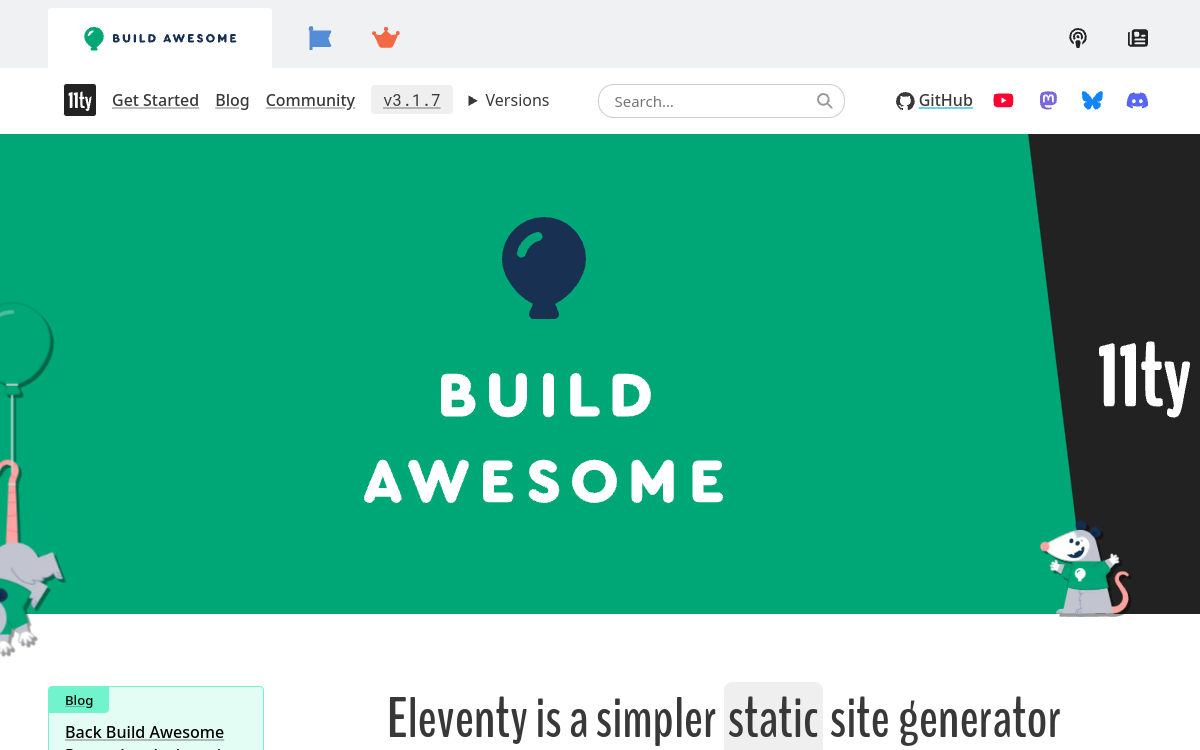Image resolution: width=1200 pixels, height=750 pixels.
Task: Click the Blog label on the sidebar card
Action: pyautogui.click(x=79, y=700)
